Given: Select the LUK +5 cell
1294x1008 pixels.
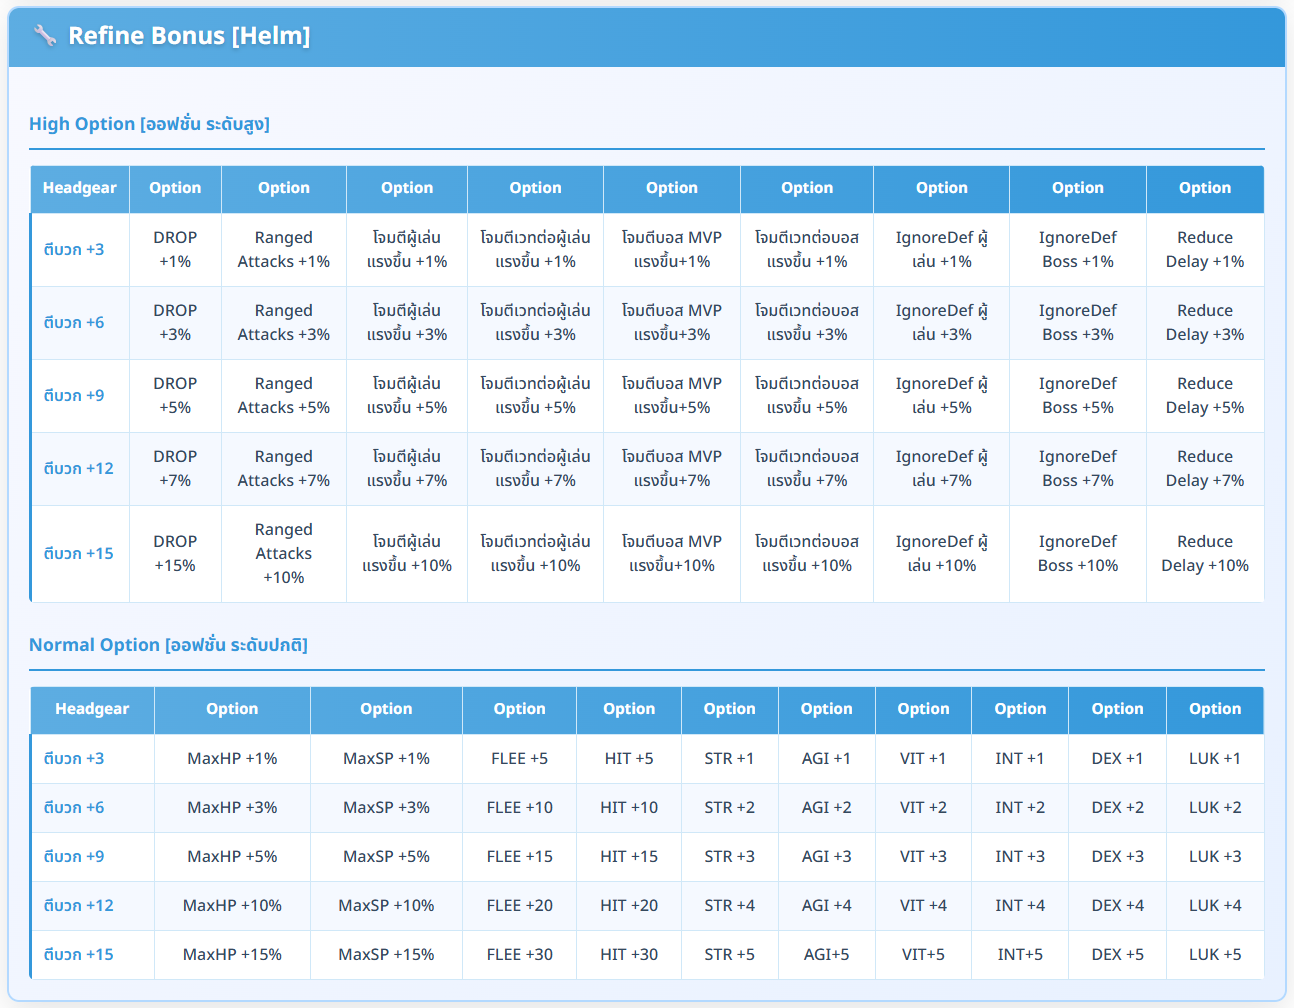Looking at the screenshot, I should pyautogui.click(x=1214, y=955).
